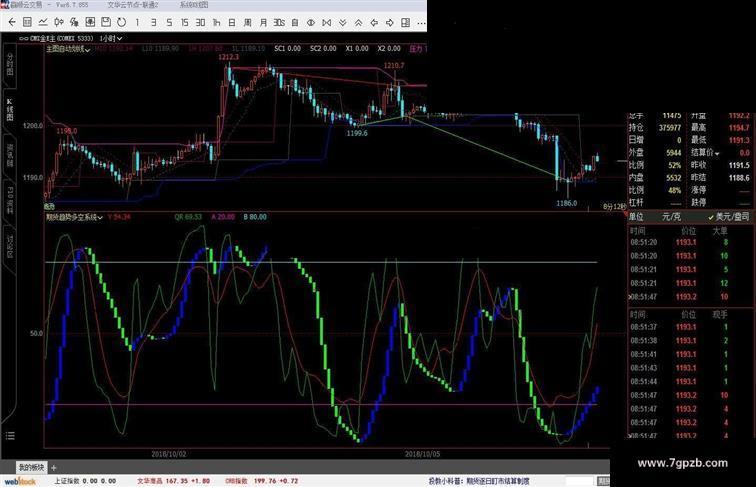Switch to the time-sharing line chart icon
Image resolution: width=756 pixels, height=487 pixels.
(43, 22)
